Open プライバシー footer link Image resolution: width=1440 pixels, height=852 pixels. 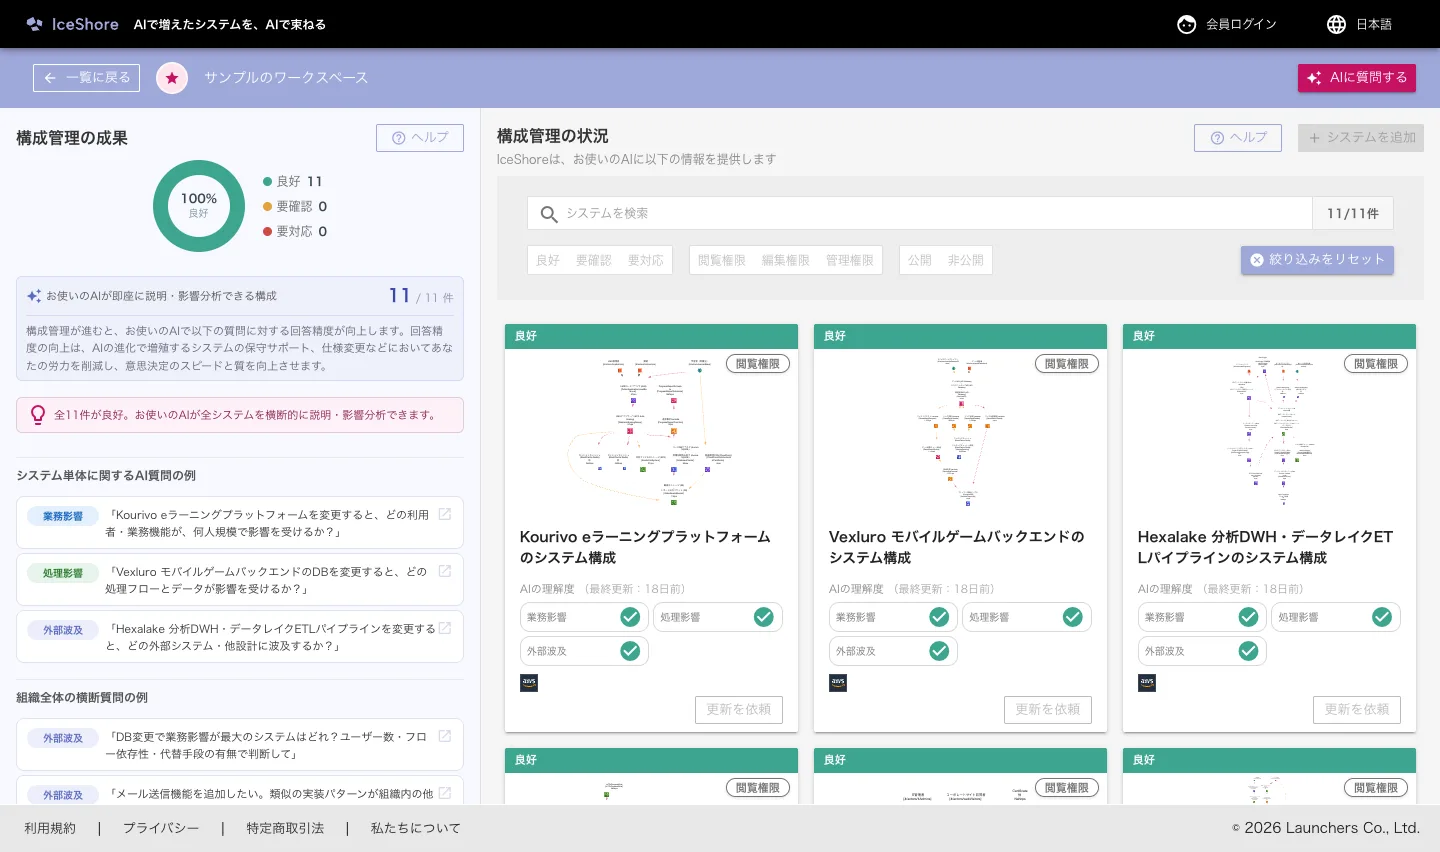161,828
